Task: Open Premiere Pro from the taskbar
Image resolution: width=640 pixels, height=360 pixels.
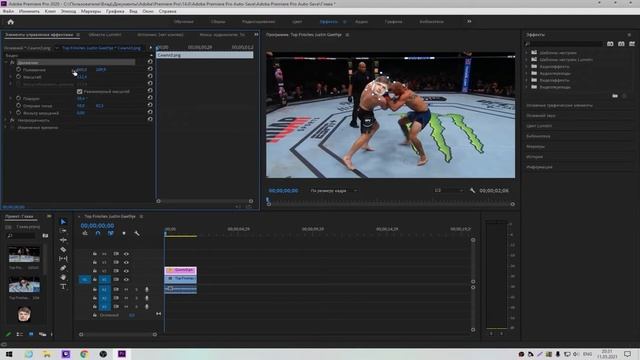Action: [x=122, y=354]
